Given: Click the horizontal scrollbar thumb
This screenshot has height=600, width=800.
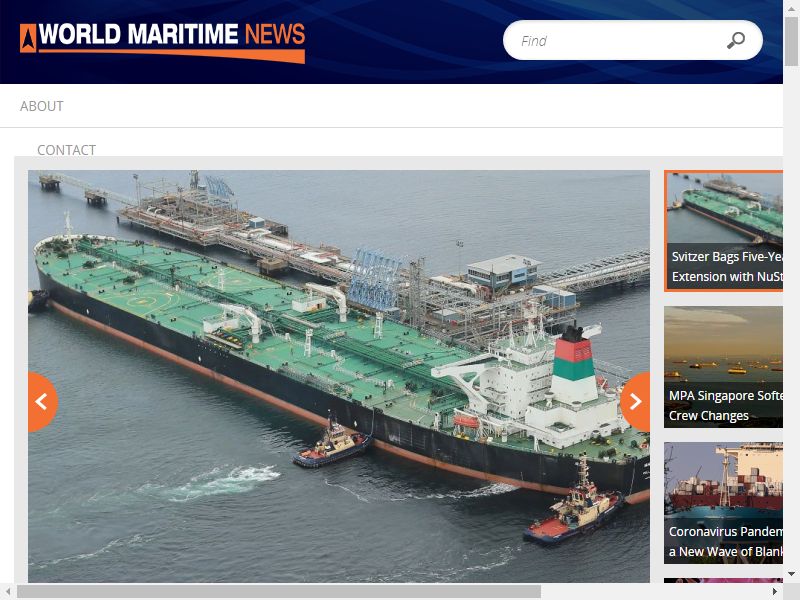Looking at the screenshot, I should (279, 591).
